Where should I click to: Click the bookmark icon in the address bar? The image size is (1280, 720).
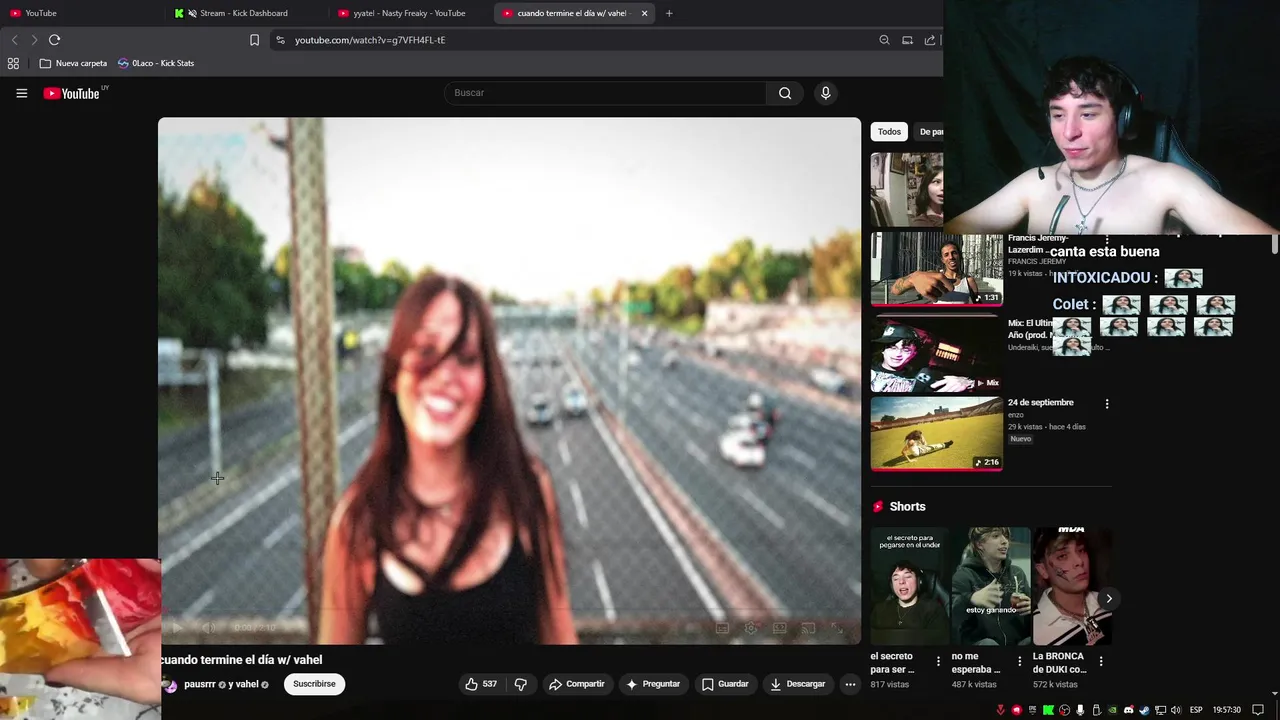pyautogui.click(x=254, y=40)
